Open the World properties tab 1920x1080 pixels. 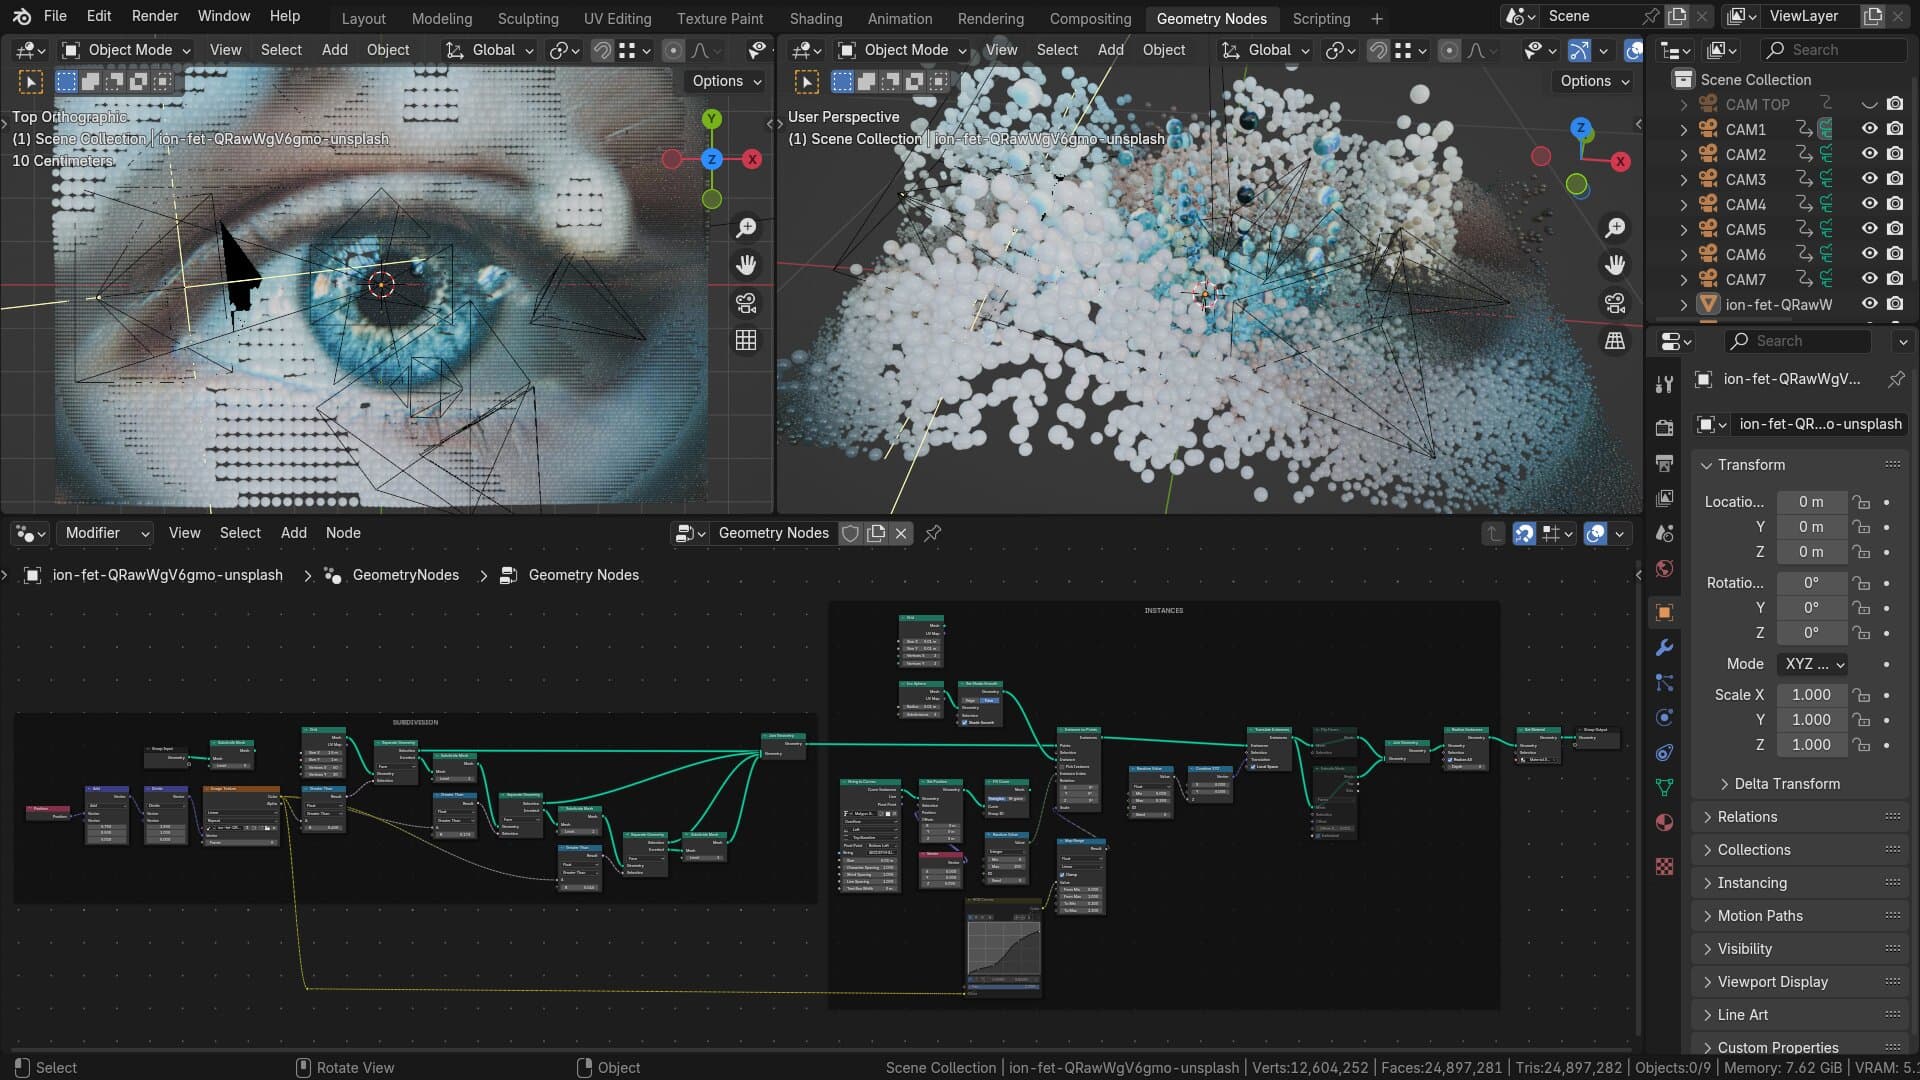[x=1664, y=568]
